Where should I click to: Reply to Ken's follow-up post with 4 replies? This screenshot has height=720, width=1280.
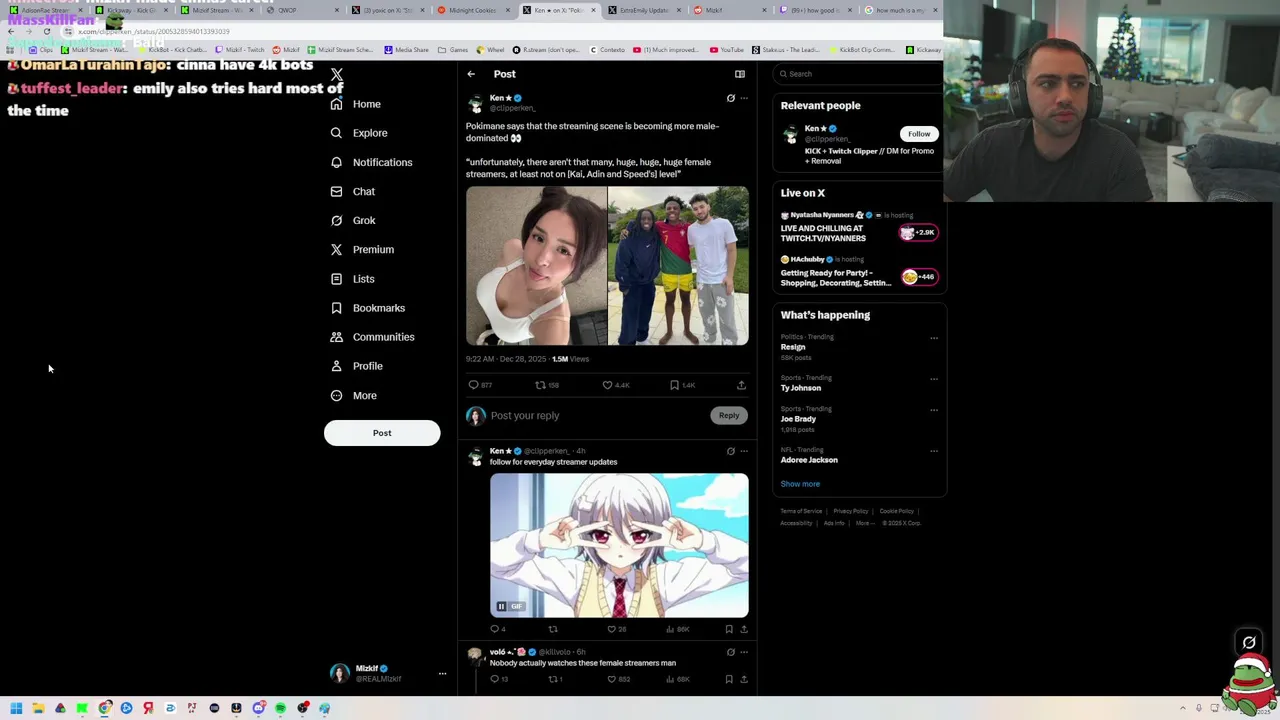pos(497,629)
